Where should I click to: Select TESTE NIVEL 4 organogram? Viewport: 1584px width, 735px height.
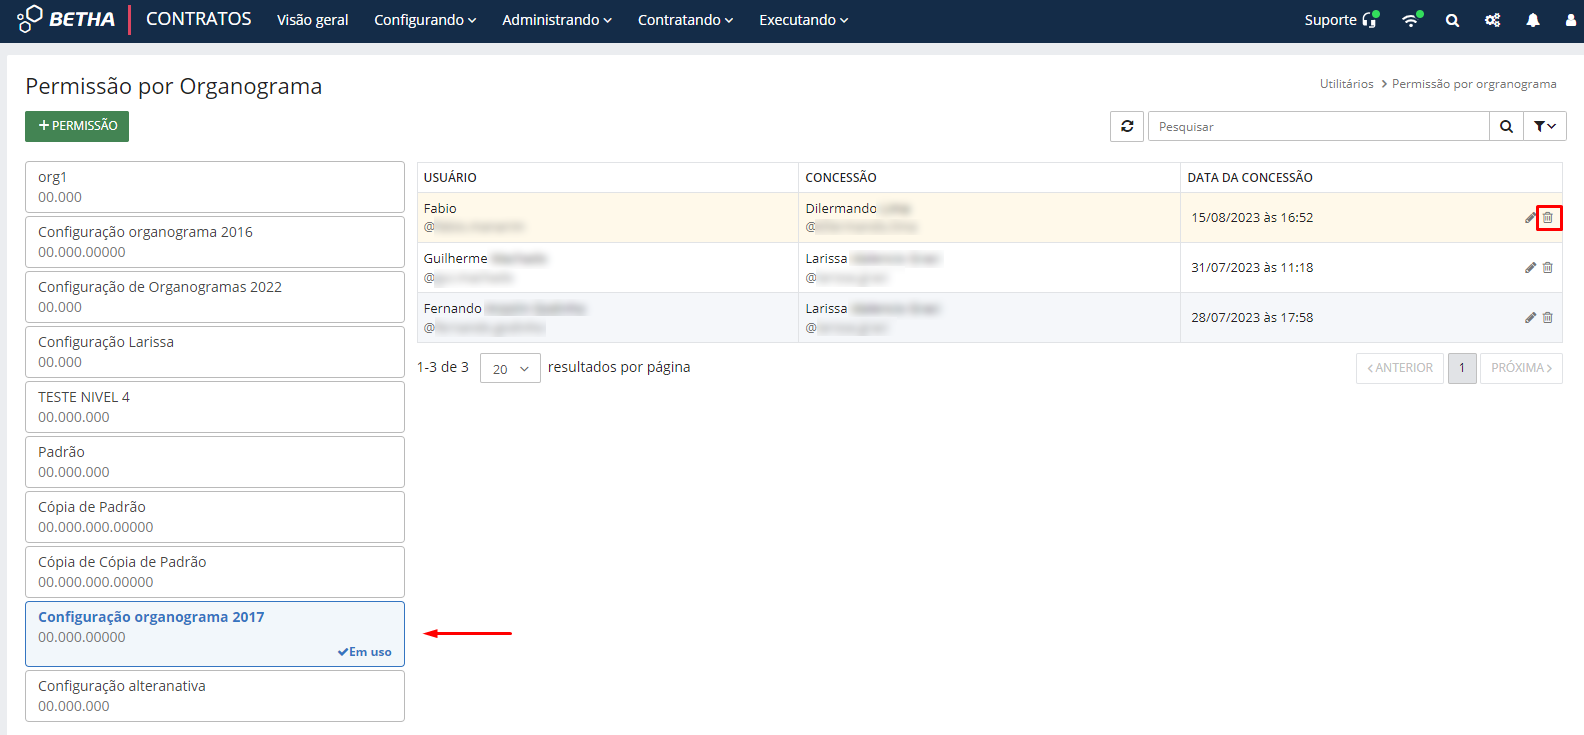(215, 407)
